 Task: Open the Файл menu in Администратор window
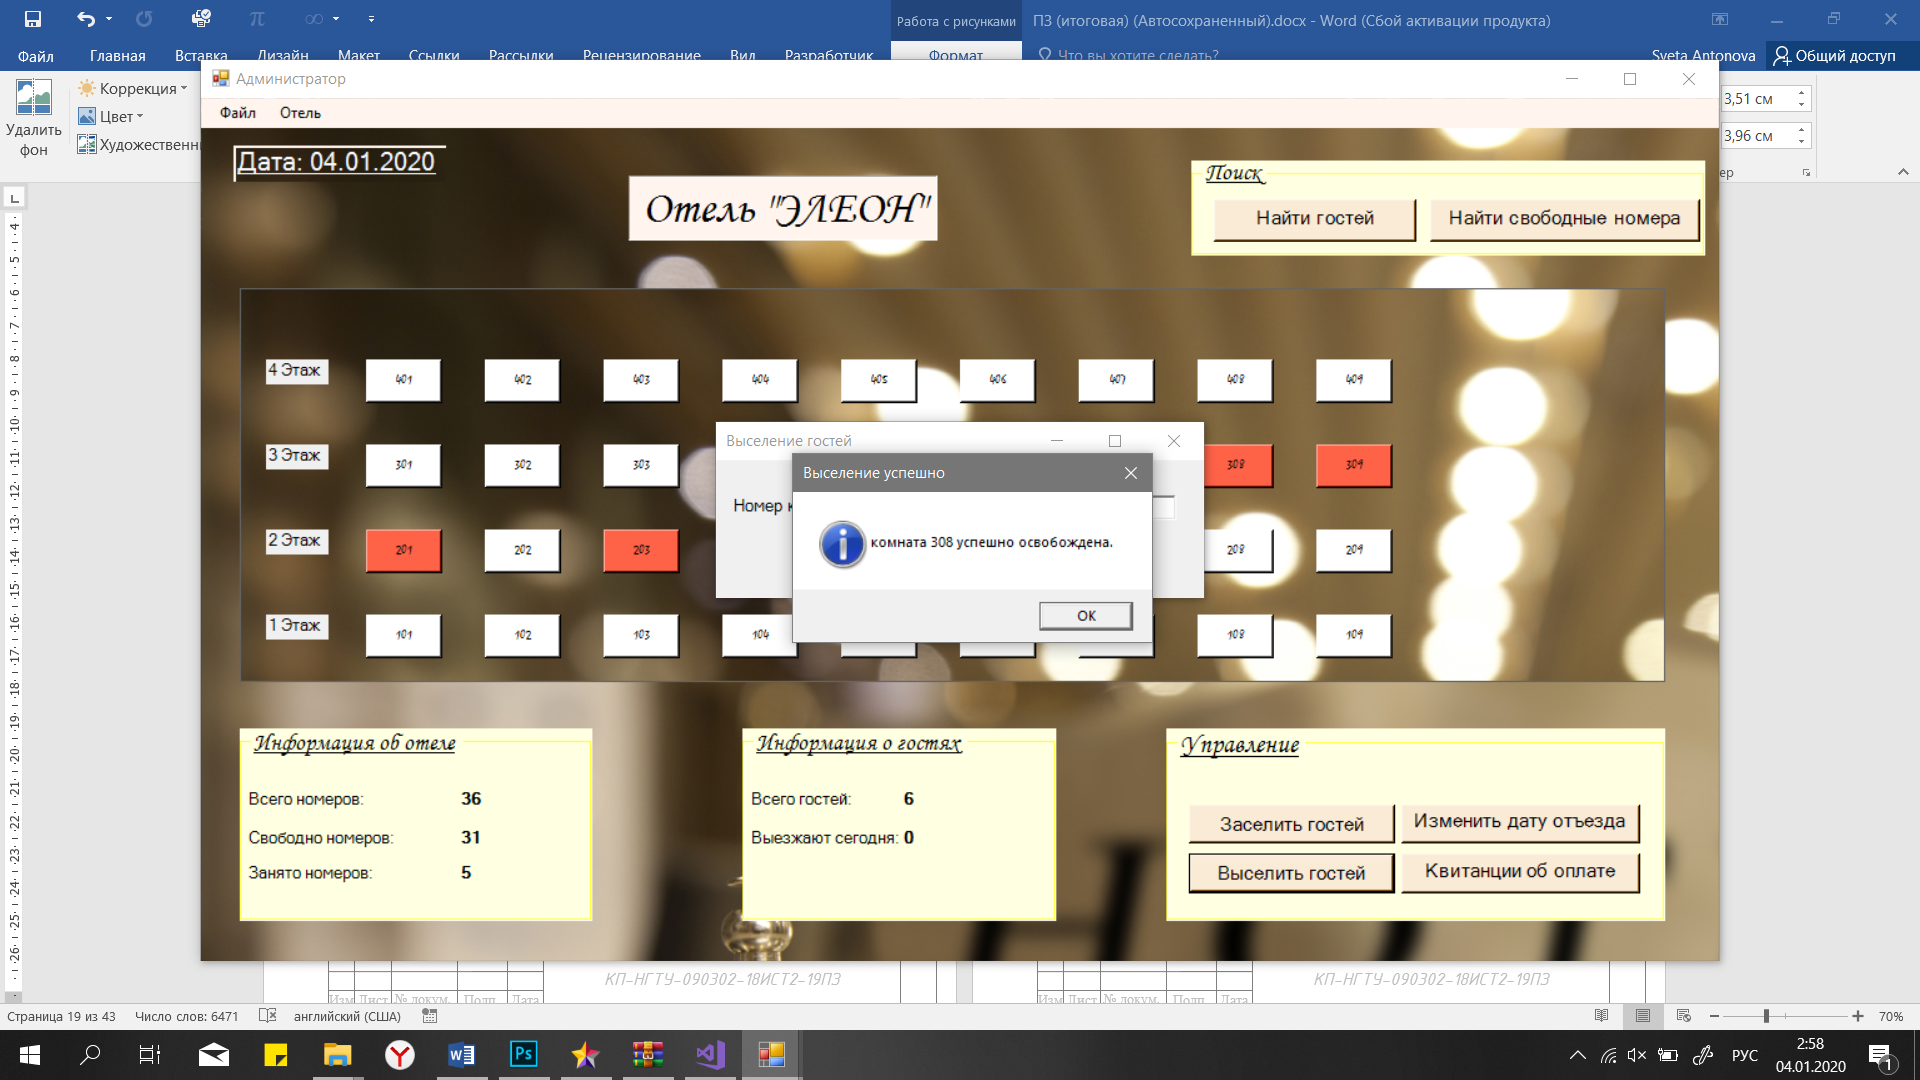[238, 113]
